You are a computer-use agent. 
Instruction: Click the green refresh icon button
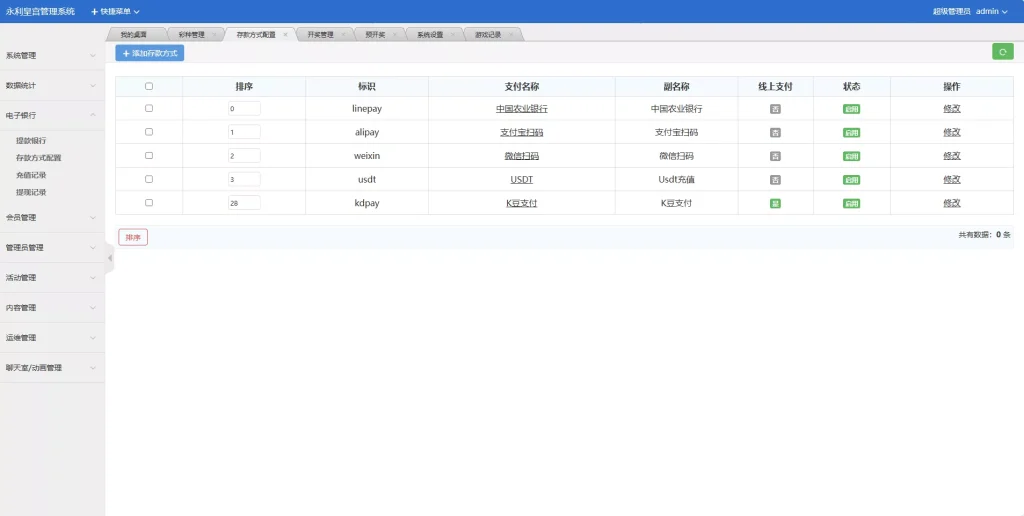[x=1002, y=52]
